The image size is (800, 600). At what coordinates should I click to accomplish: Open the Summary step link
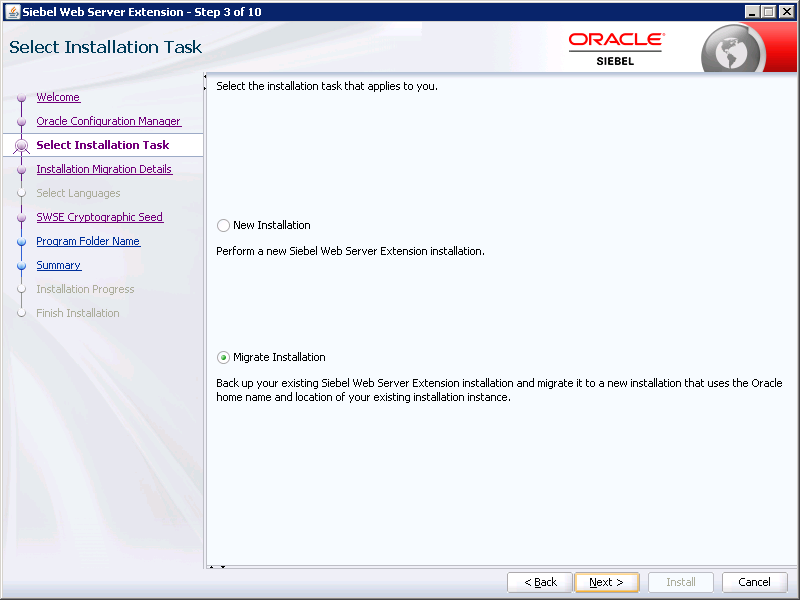59,265
